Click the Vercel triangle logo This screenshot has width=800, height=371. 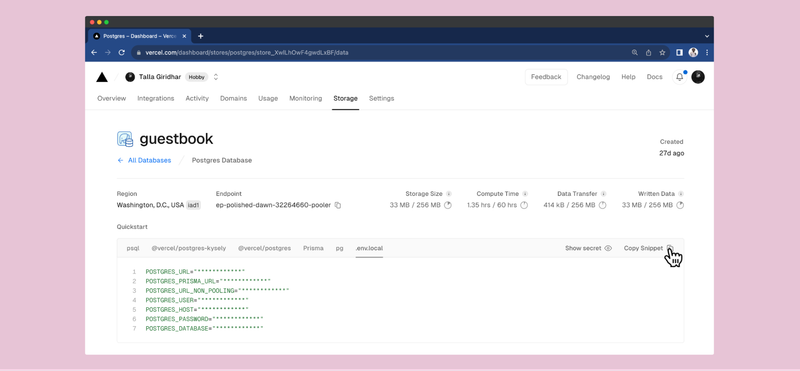tap(102, 77)
